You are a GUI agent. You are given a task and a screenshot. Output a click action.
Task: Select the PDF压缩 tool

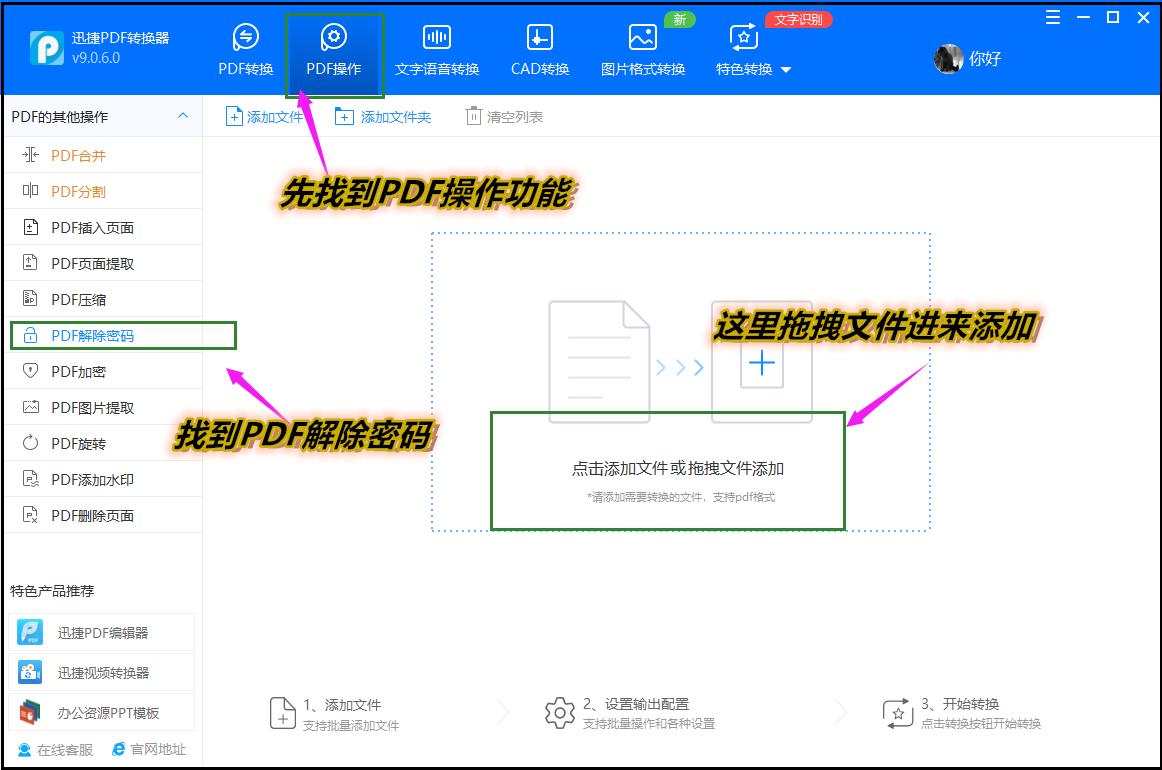[x=71, y=299]
